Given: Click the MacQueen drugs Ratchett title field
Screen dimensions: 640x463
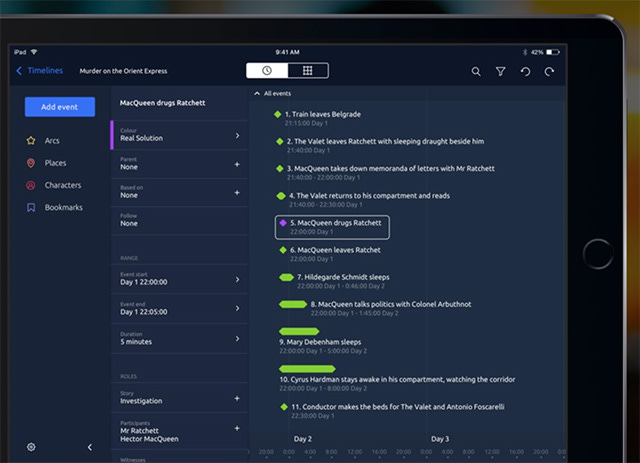Looking at the screenshot, I should point(180,103).
